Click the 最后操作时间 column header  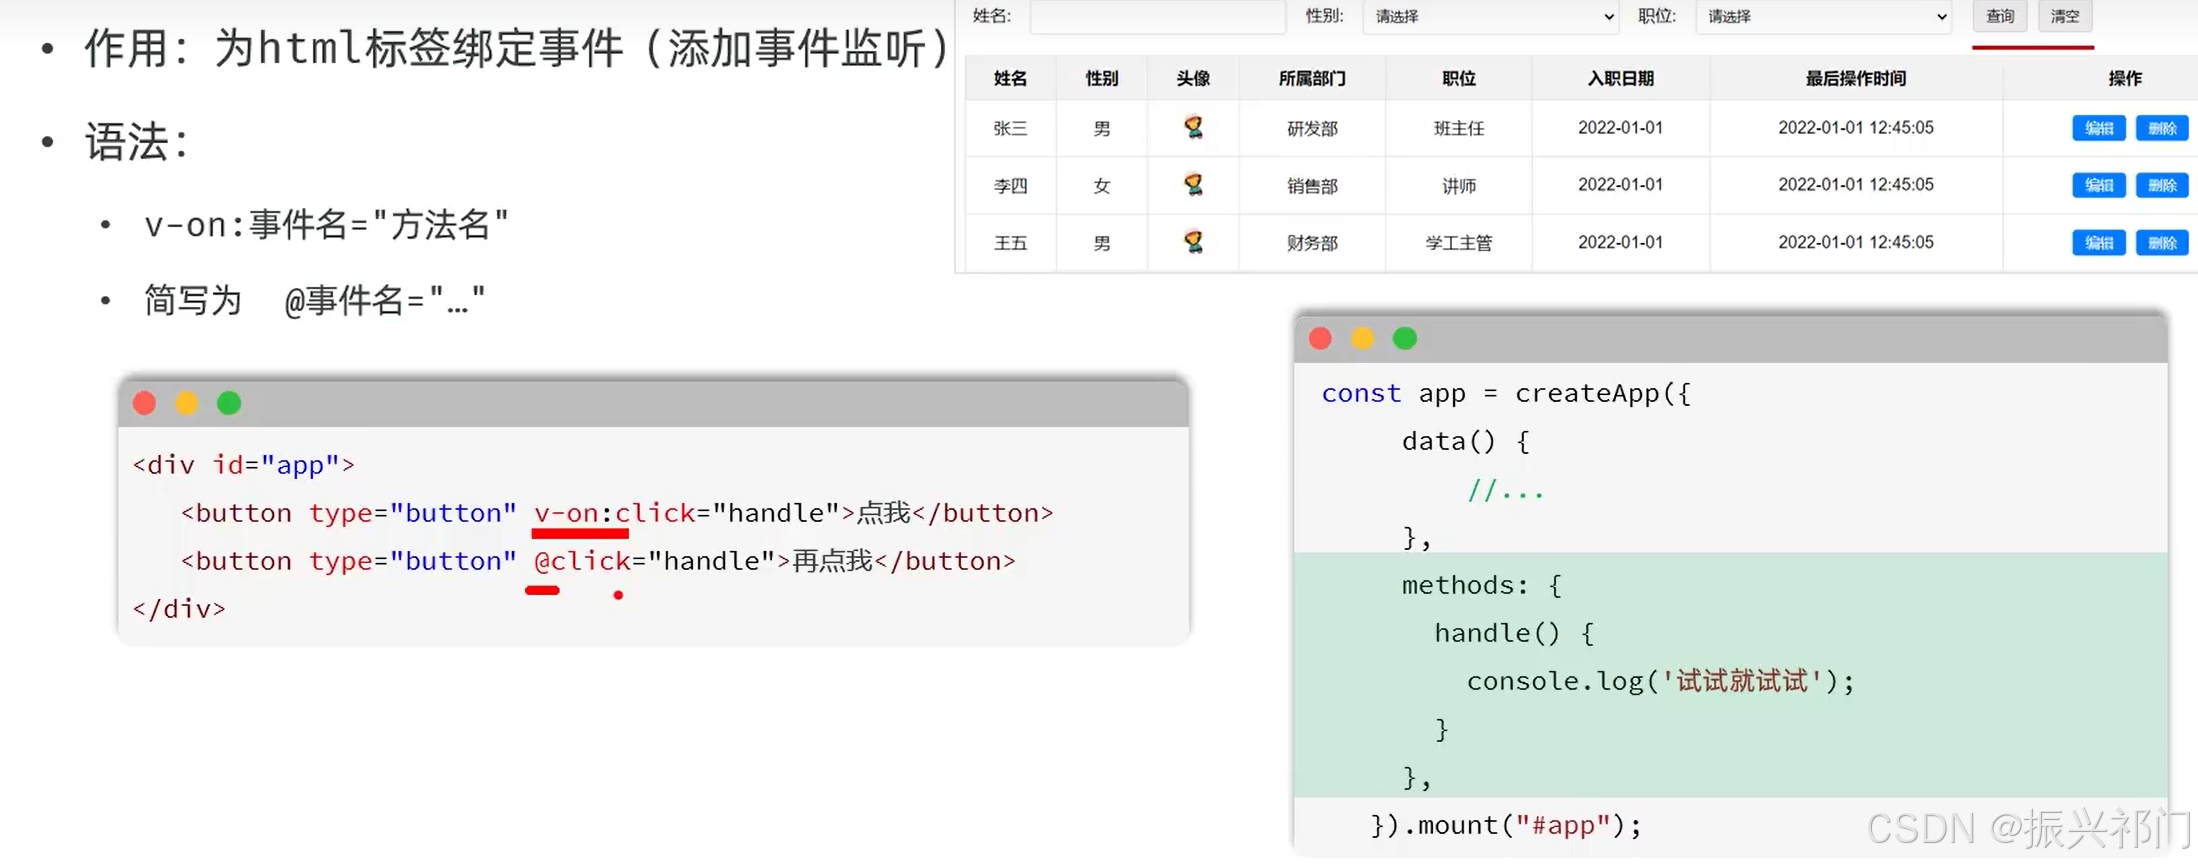tap(1856, 78)
